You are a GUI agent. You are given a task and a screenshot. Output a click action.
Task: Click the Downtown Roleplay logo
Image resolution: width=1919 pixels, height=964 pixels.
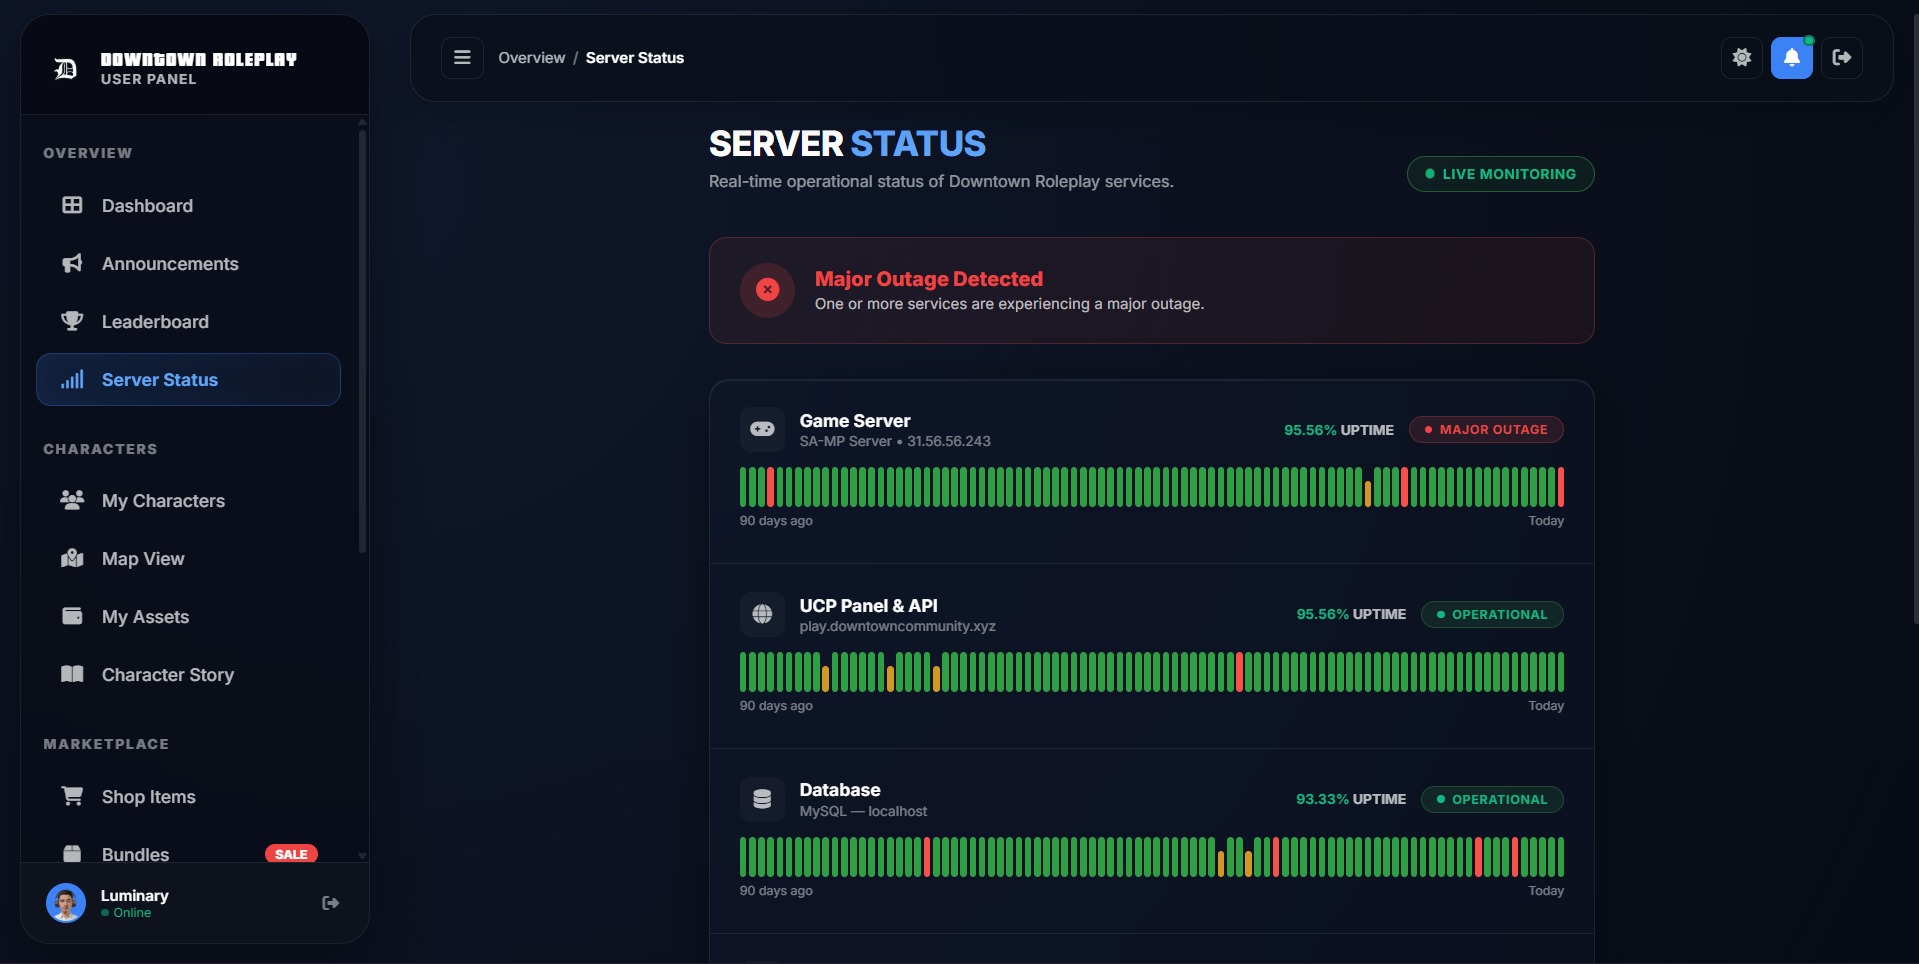(x=66, y=69)
